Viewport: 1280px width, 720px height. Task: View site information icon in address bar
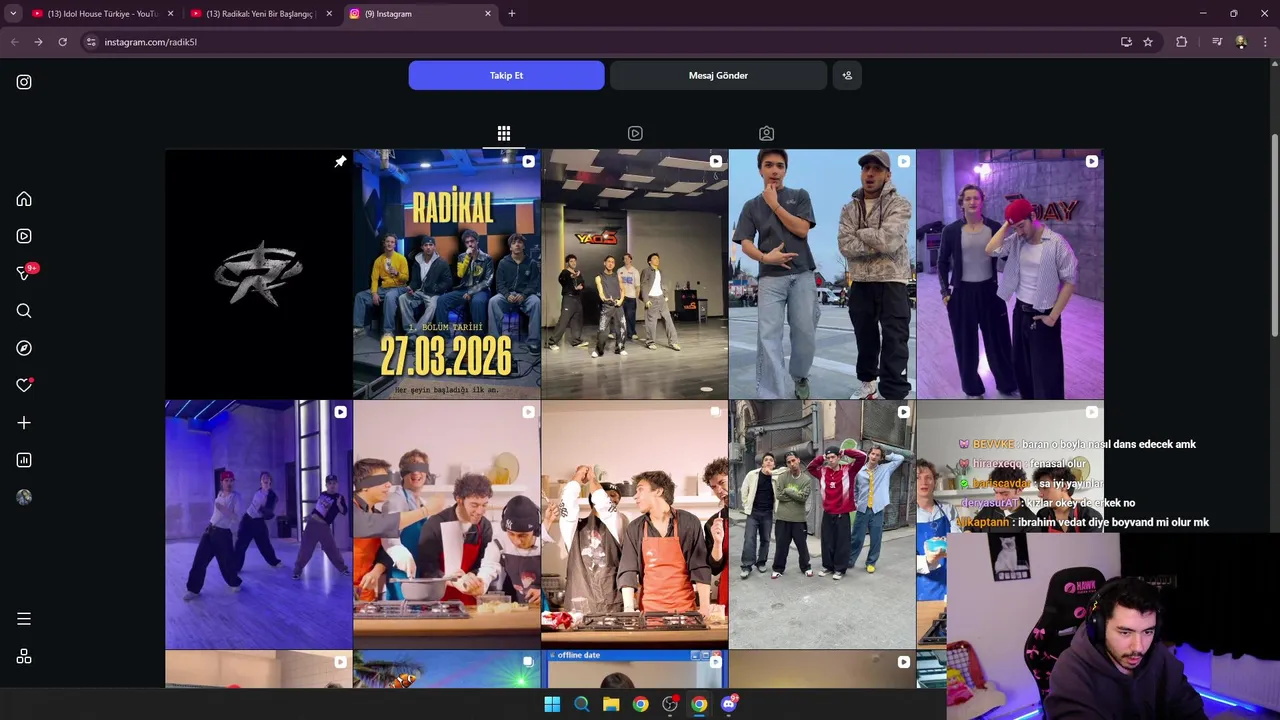click(91, 42)
